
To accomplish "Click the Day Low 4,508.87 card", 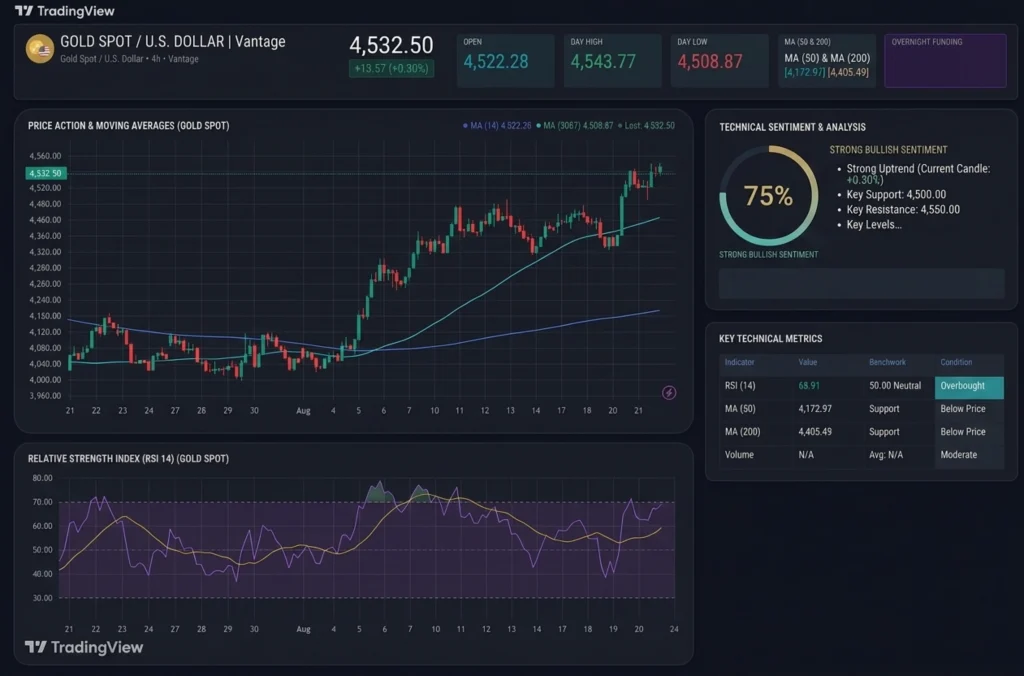I will [x=720, y=60].
